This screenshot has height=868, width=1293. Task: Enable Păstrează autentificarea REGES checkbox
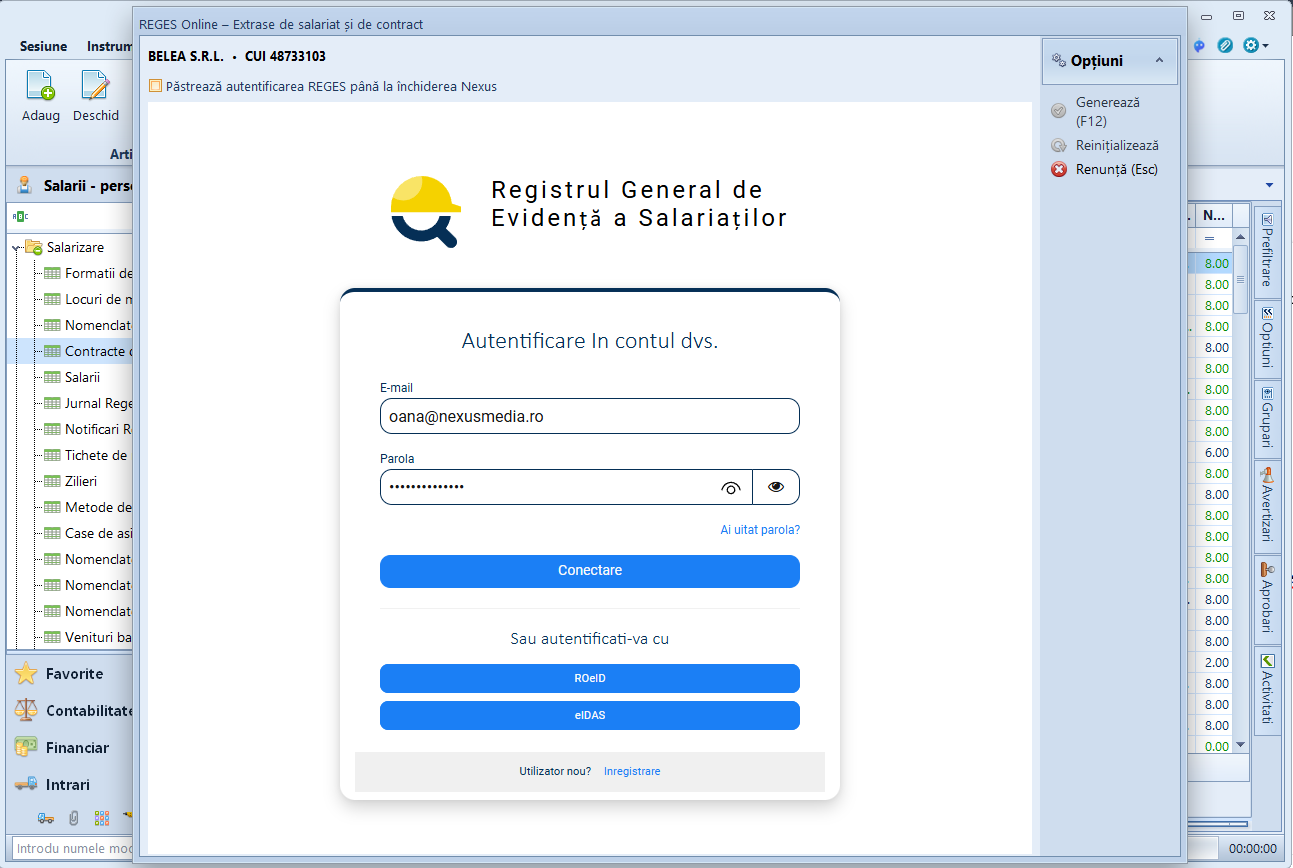(x=155, y=86)
